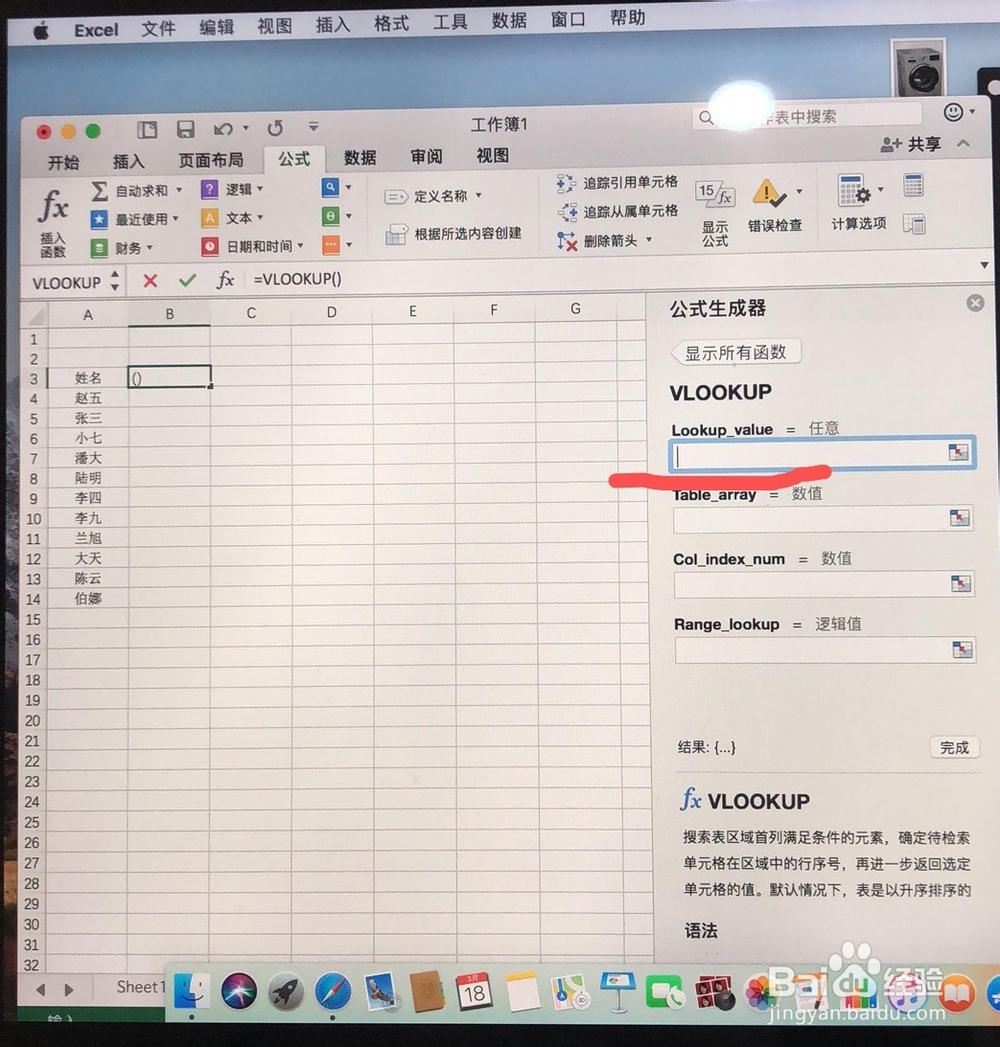Open Undo history dropdown arrow

click(x=246, y=128)
